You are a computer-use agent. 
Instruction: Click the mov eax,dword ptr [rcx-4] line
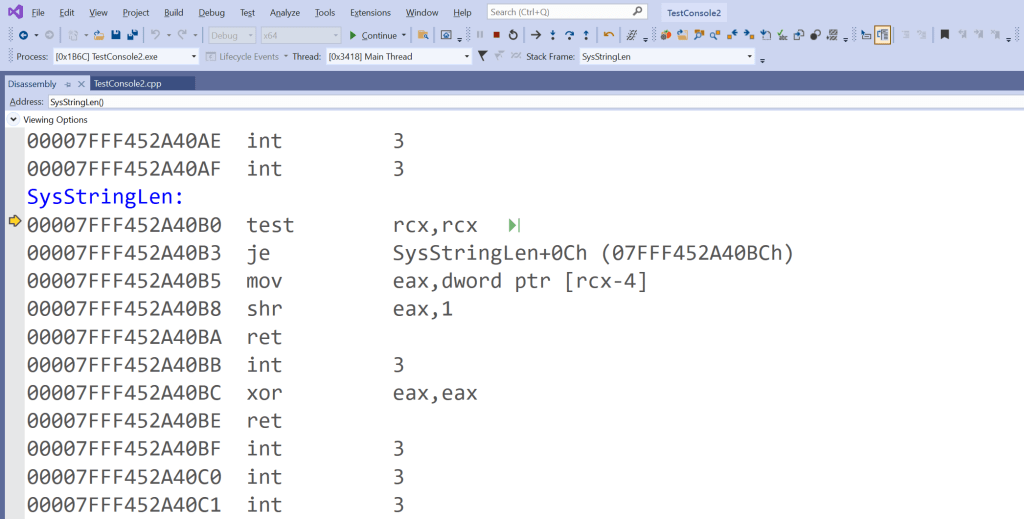pyautogui.click(x=337, y=281)
